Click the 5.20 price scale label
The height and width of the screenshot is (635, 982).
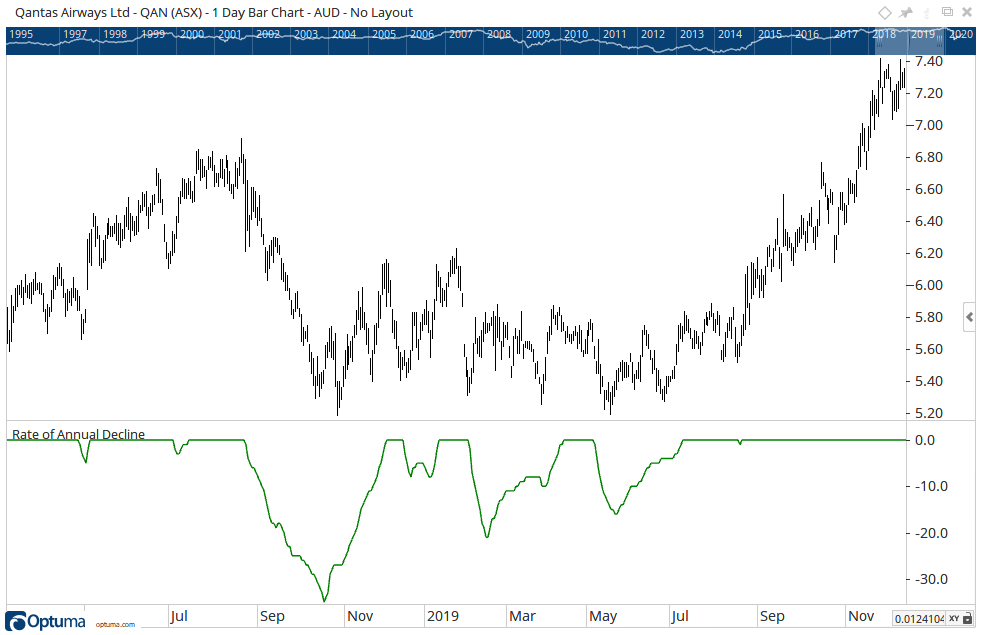[929, 413]
